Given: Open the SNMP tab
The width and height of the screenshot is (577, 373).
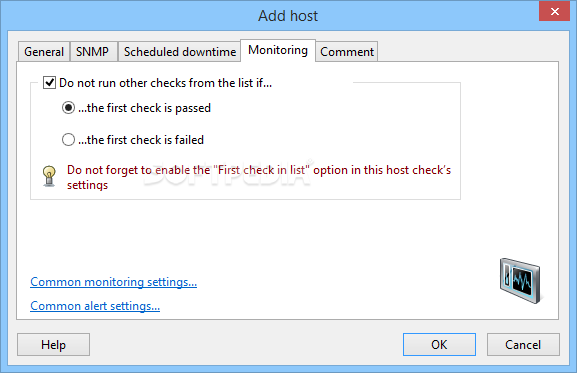Looking at the screenshot, I should pyautogui.click(x=93, y=51).
